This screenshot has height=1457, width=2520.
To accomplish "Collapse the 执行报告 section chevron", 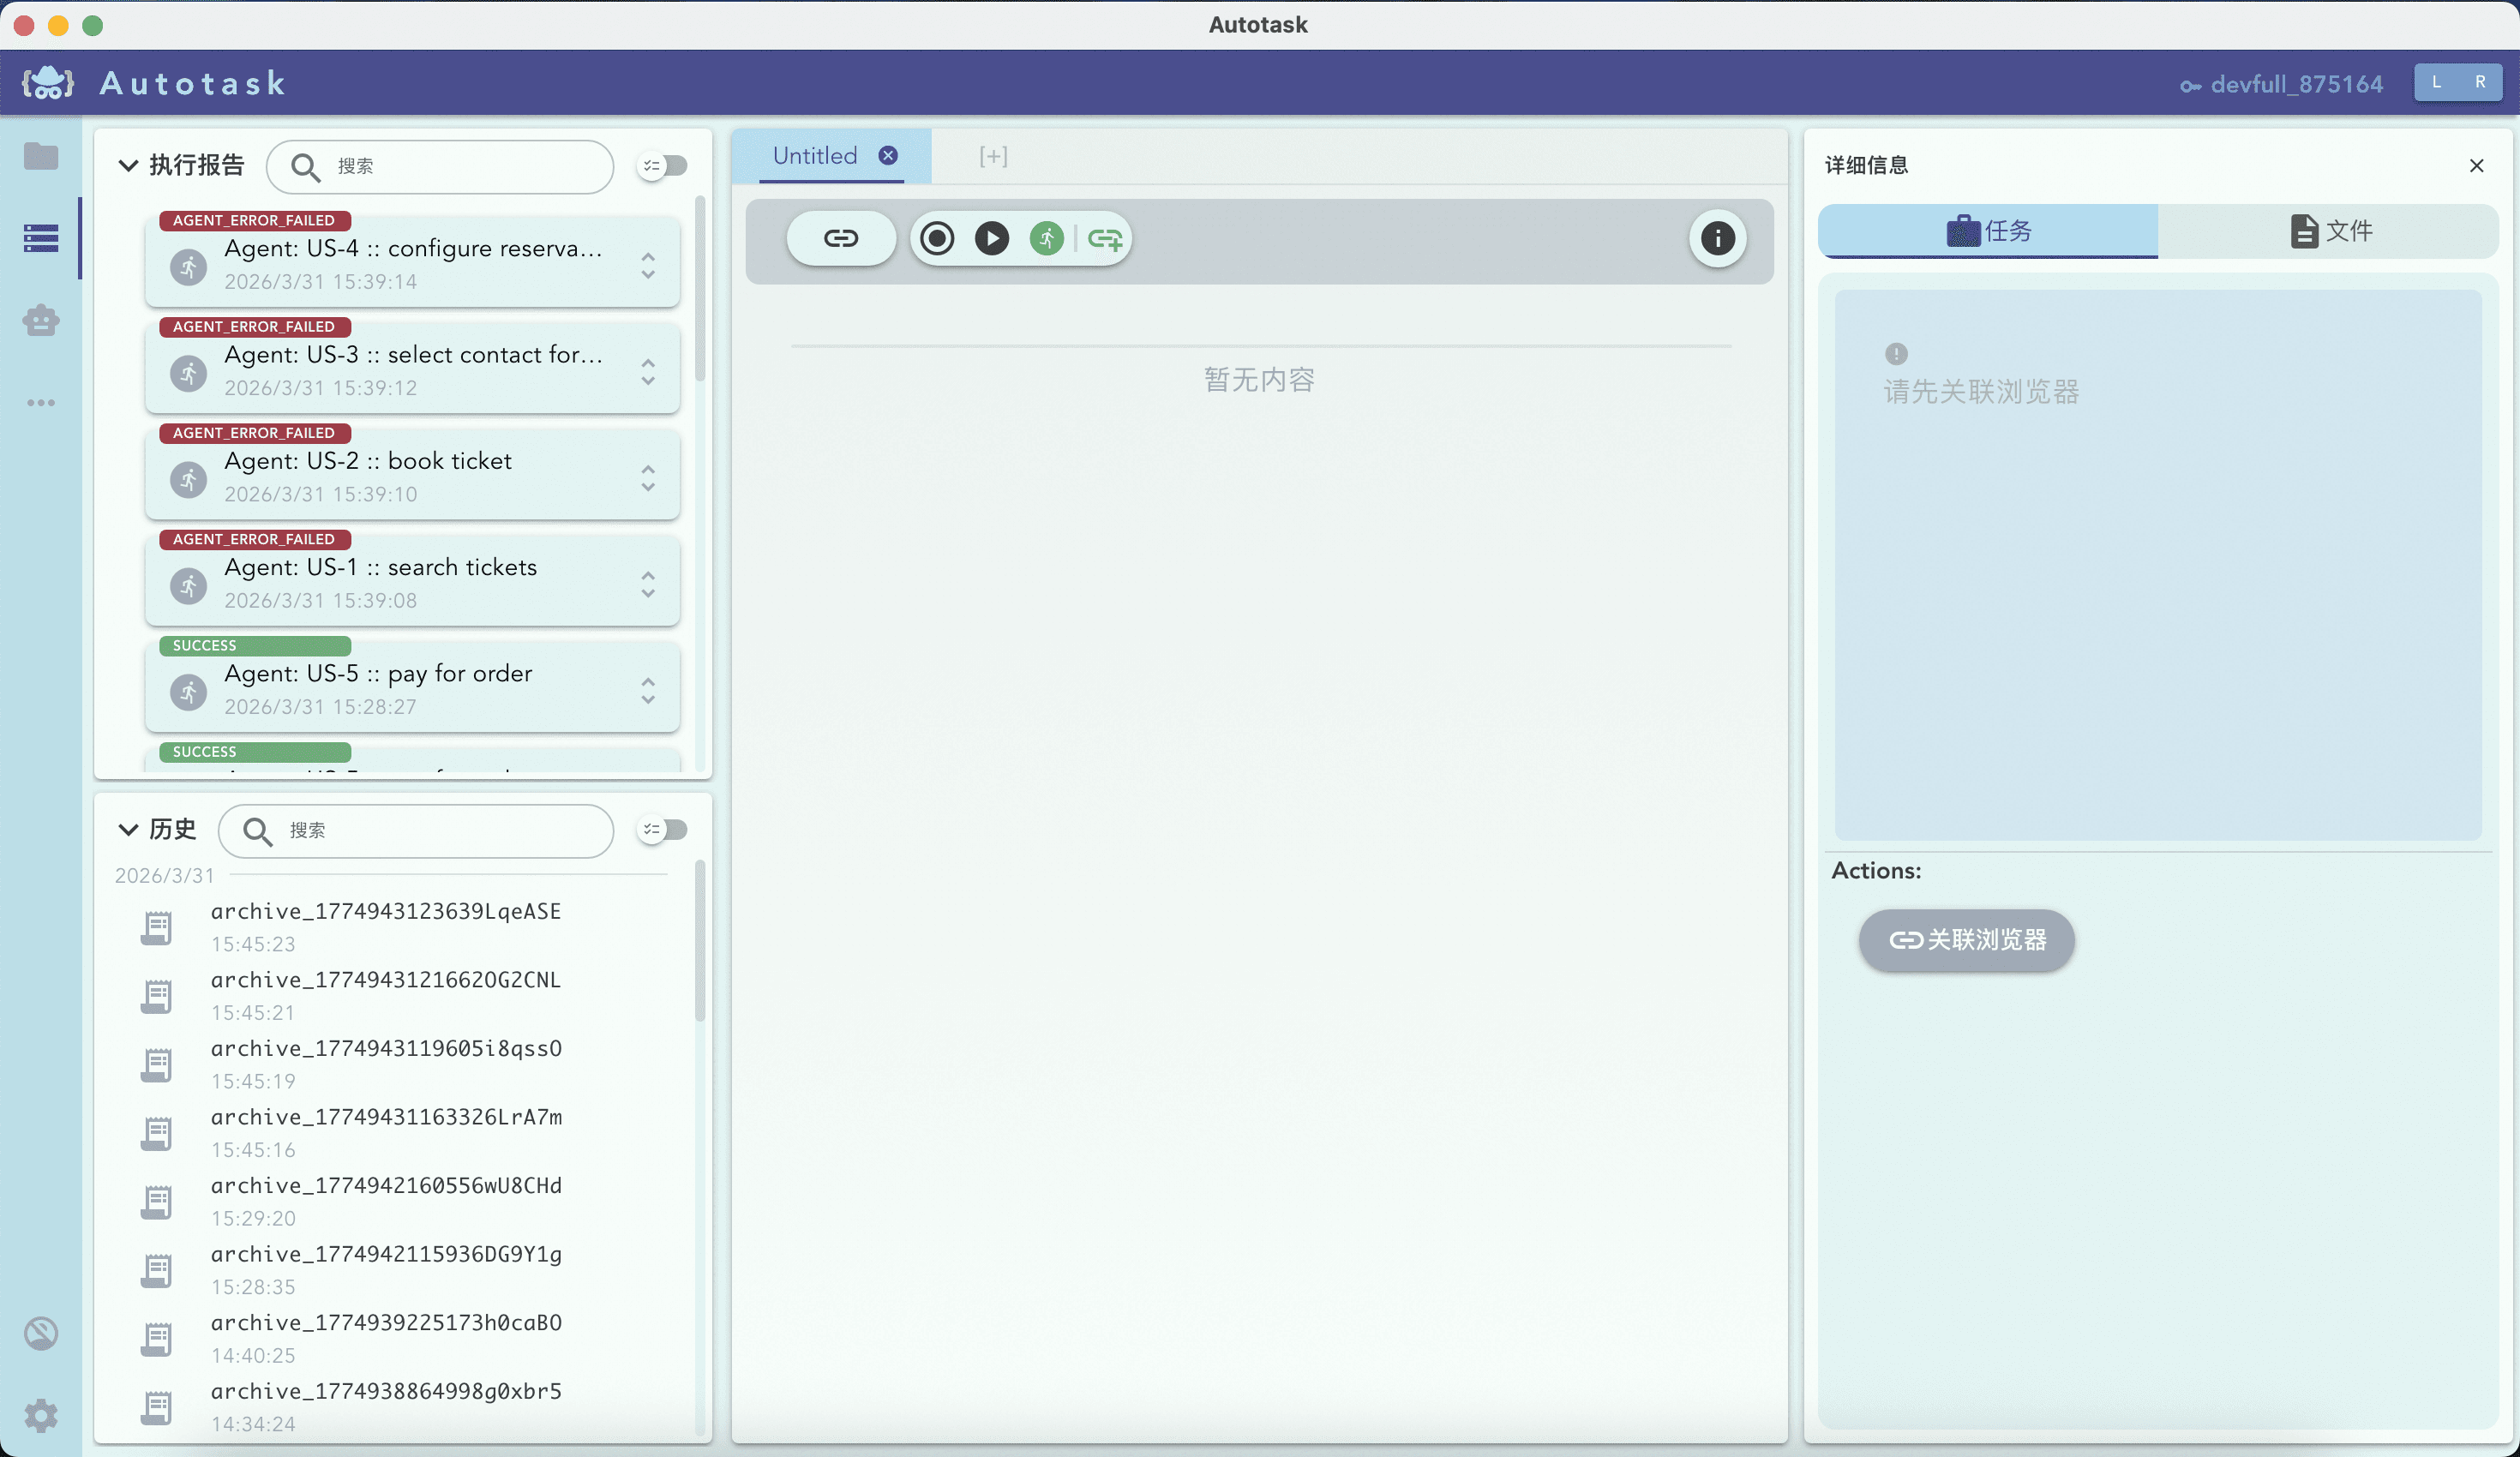I will click(x=128, y=165).
